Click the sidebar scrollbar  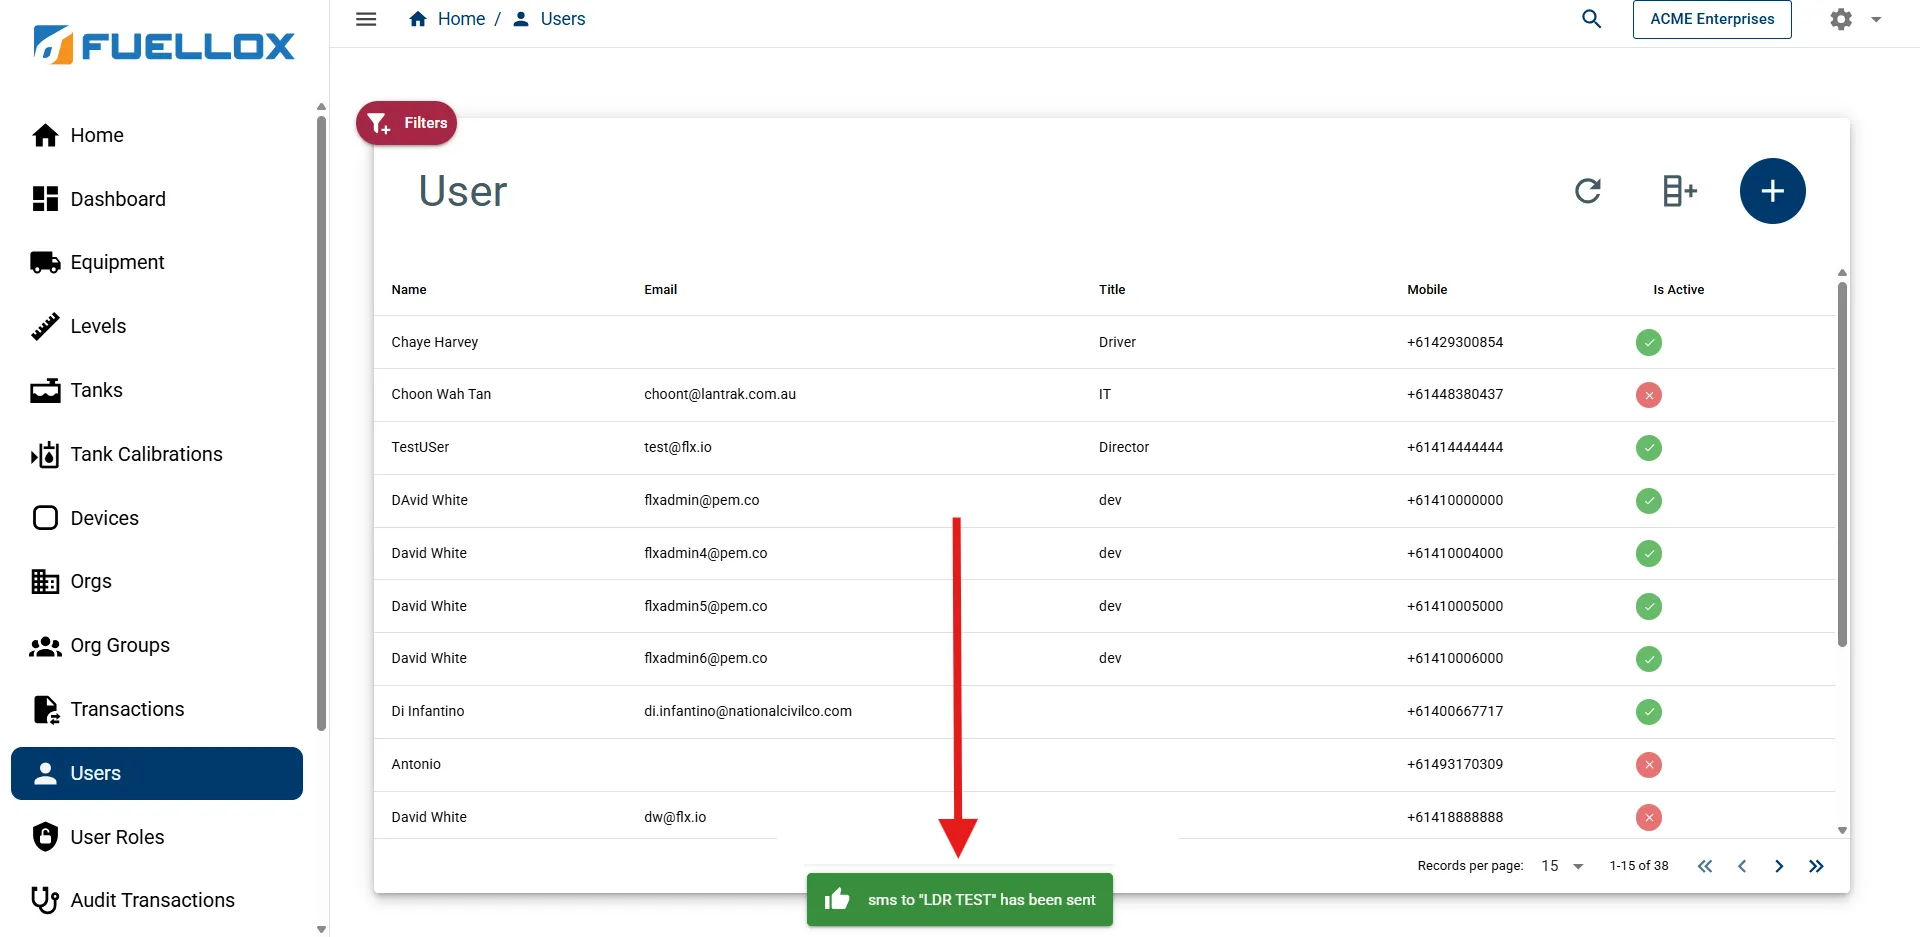click(x=321, y=424)
